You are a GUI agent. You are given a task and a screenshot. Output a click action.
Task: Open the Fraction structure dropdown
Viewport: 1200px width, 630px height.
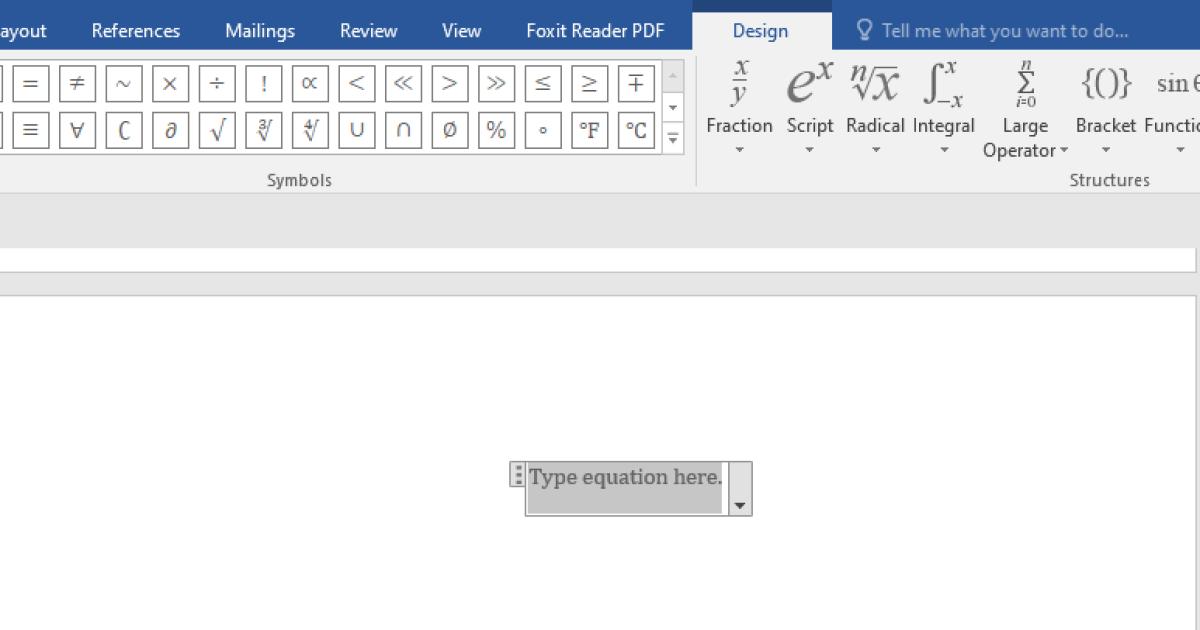pyautogui.click(x=739, y=110)
